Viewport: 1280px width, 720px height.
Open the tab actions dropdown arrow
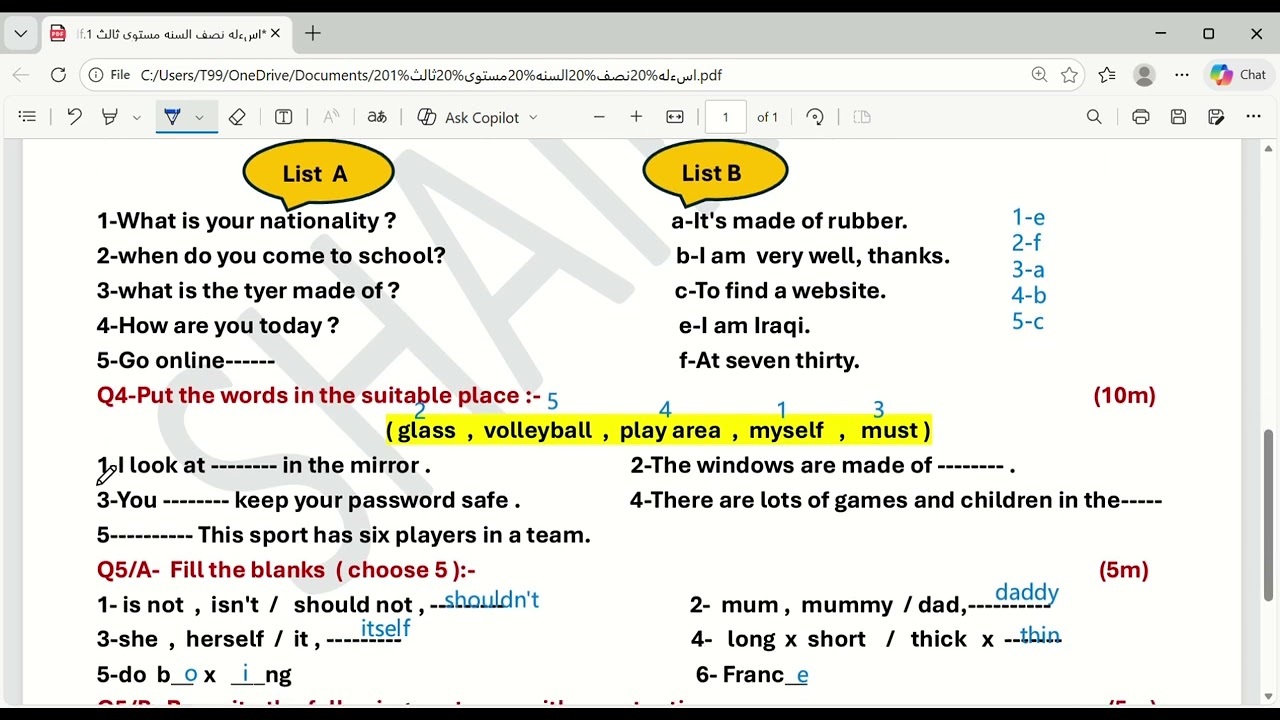click(x=20, y=34)
